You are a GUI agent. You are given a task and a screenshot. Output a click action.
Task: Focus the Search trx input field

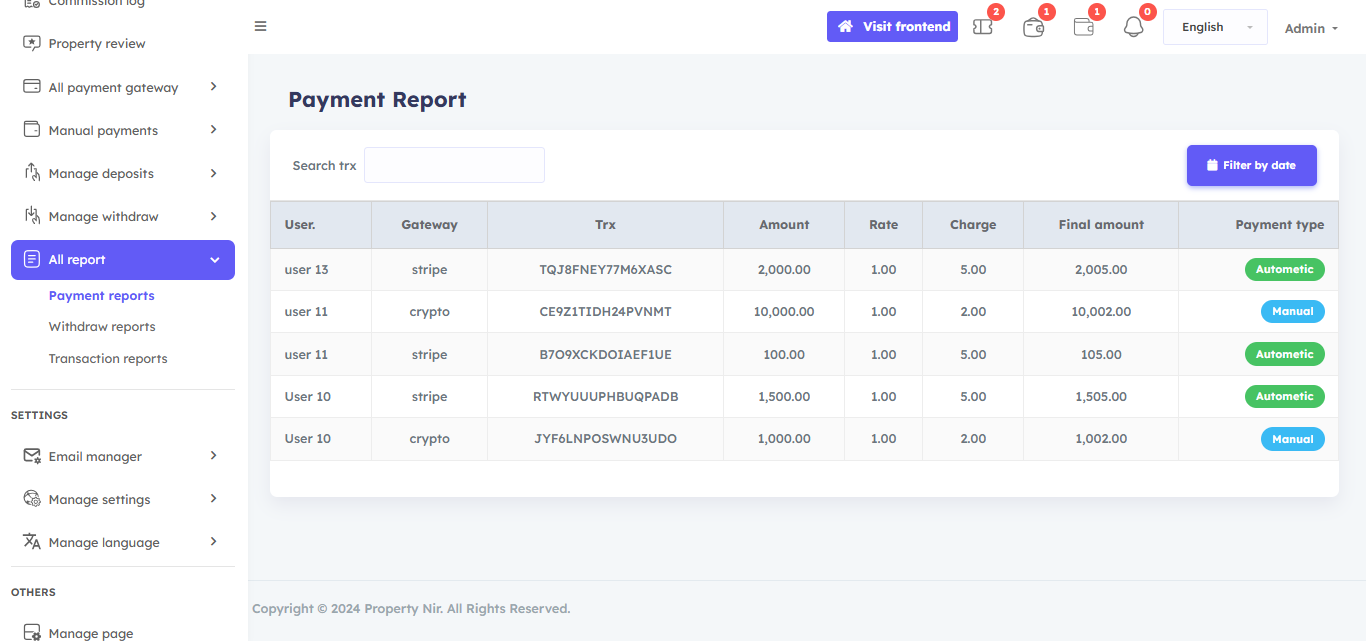point(454,165)
